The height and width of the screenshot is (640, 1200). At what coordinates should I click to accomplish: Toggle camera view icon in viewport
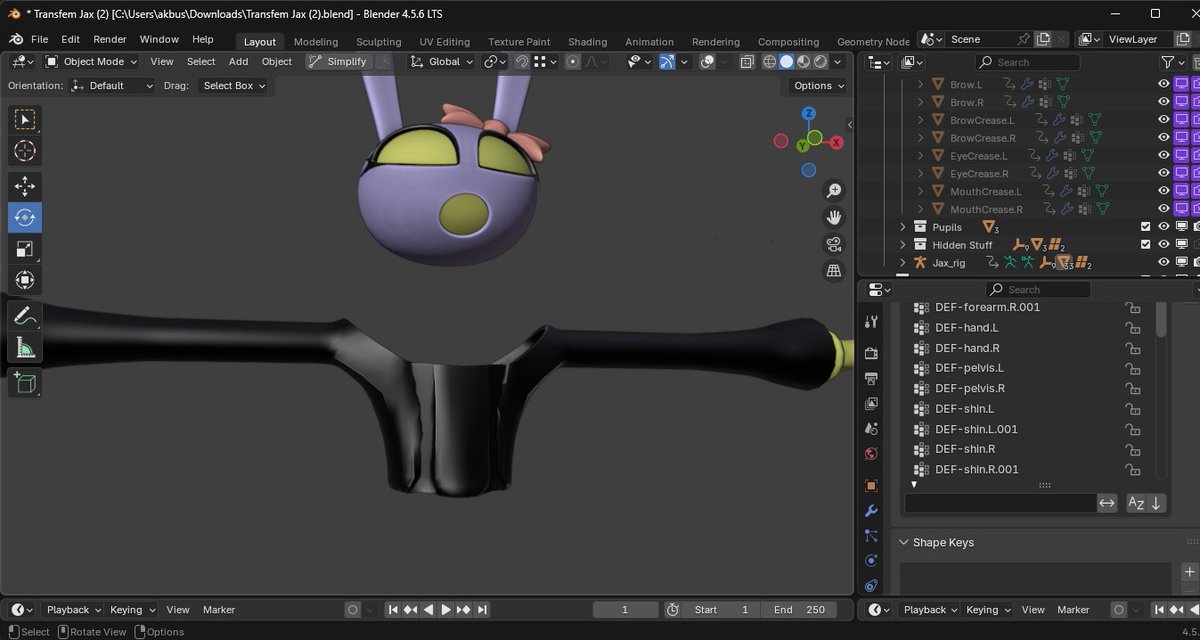(834, 244)
